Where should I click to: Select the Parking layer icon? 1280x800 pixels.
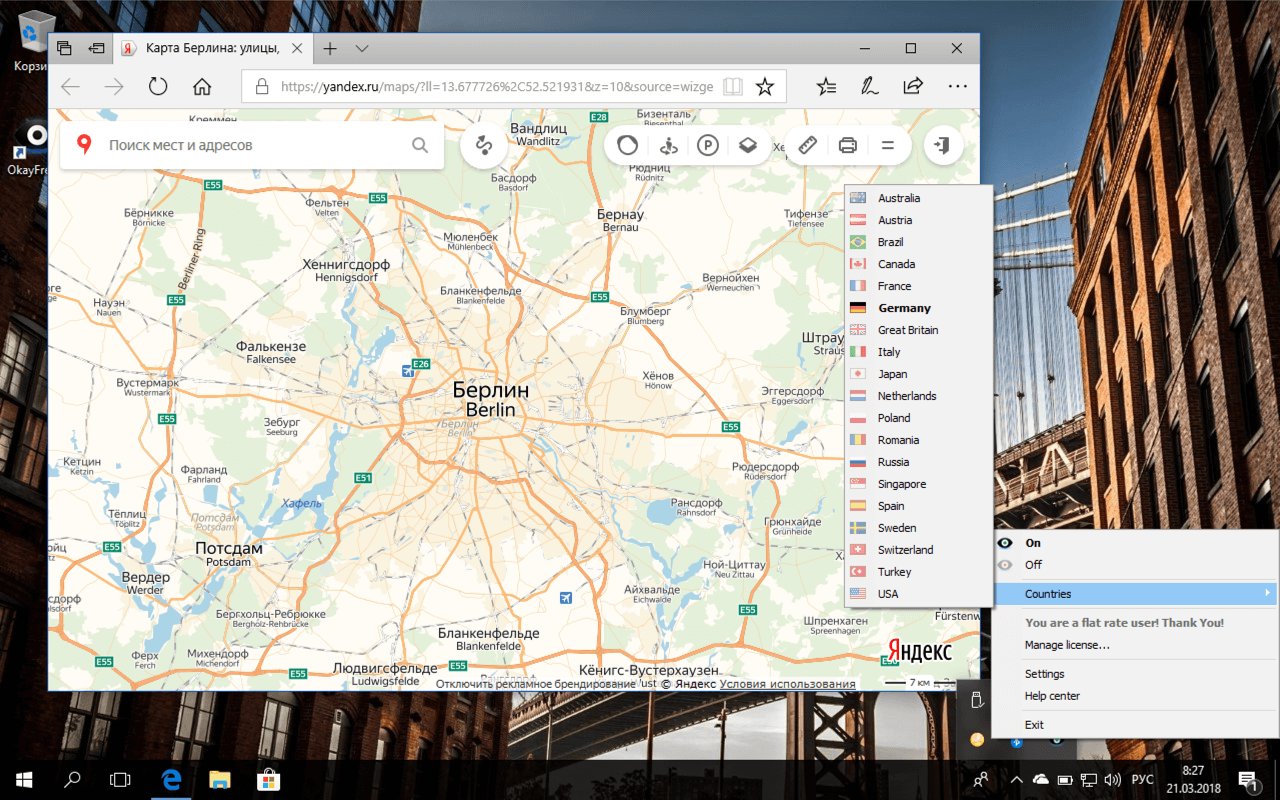click(x=708, y=145)
